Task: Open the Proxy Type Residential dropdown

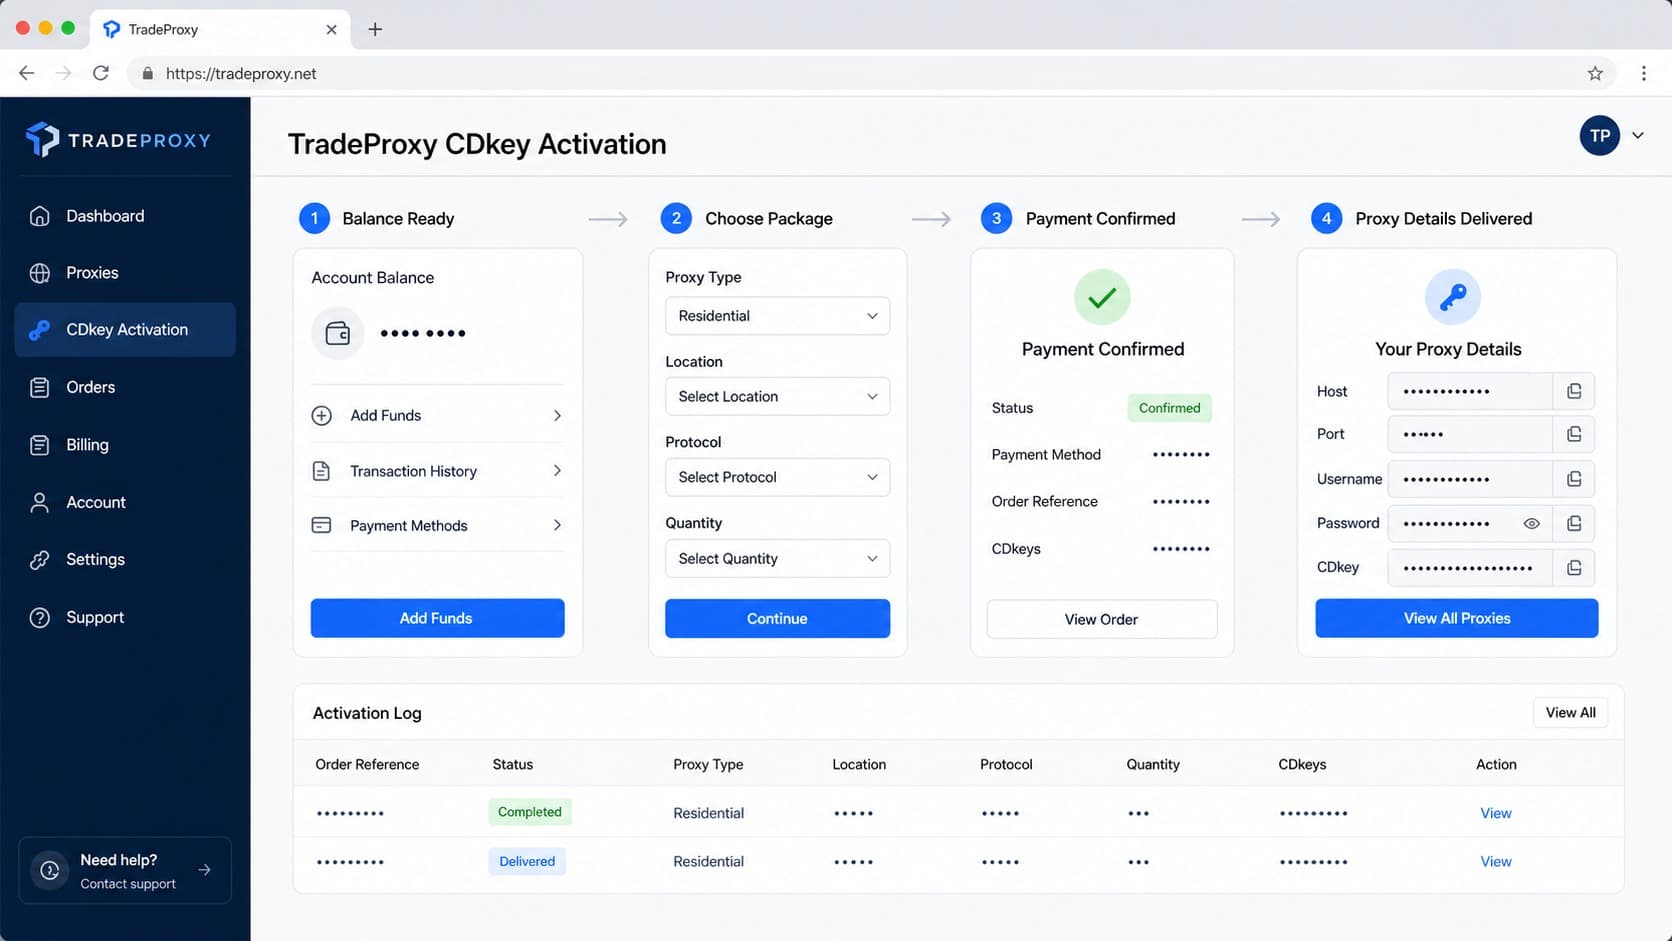Action: pyautogui.click(x=778, y=316)
